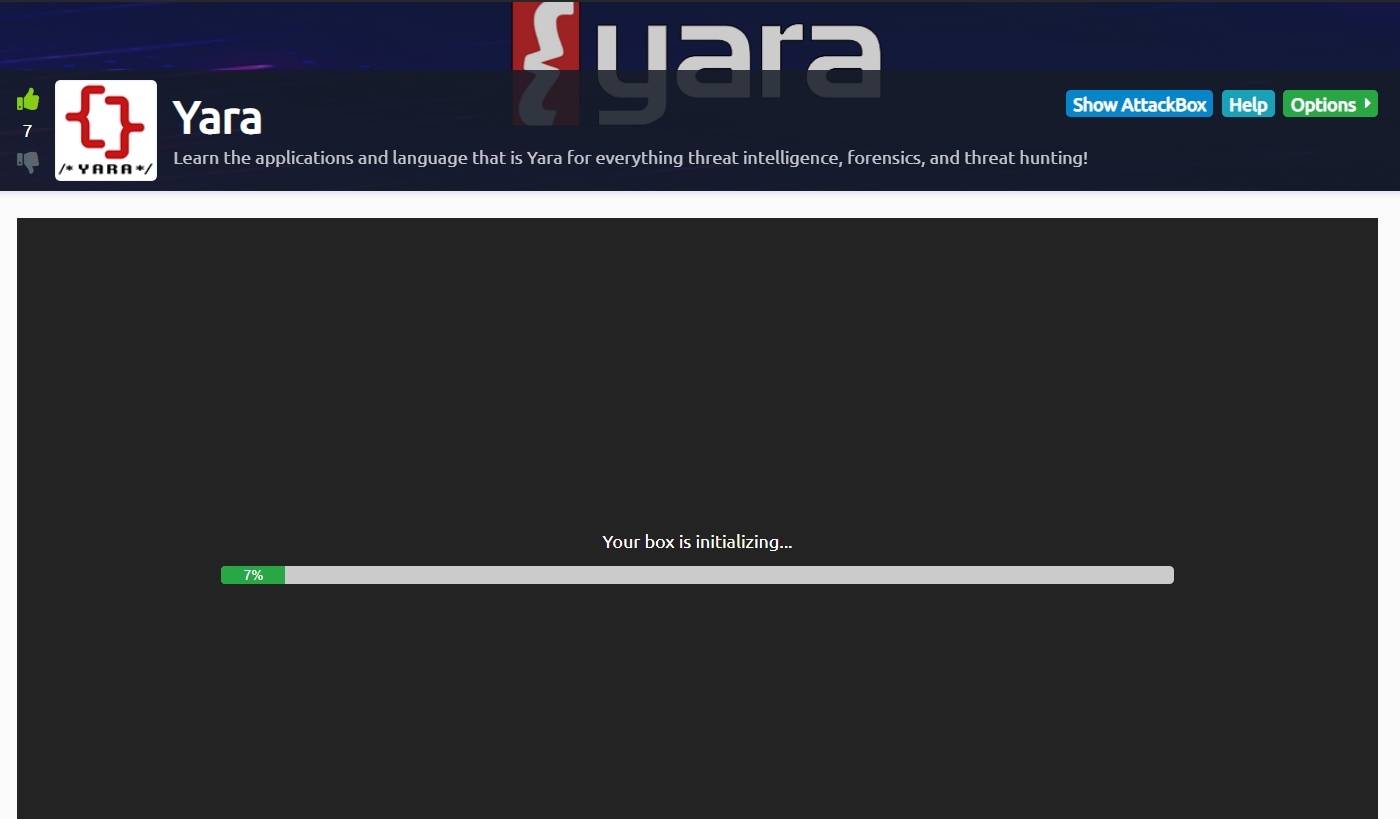Click the 'Your box is initializing...' message
This screenshot has width=1400, height=819.
(697, 542)
